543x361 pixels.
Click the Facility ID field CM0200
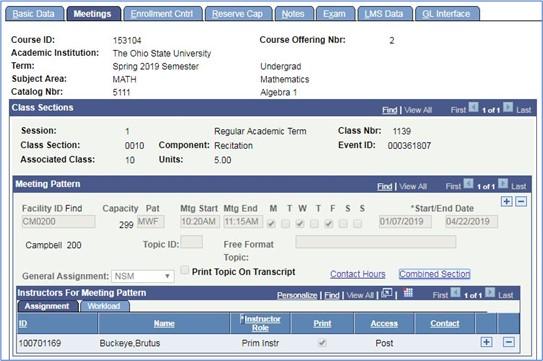click(59, 221)
